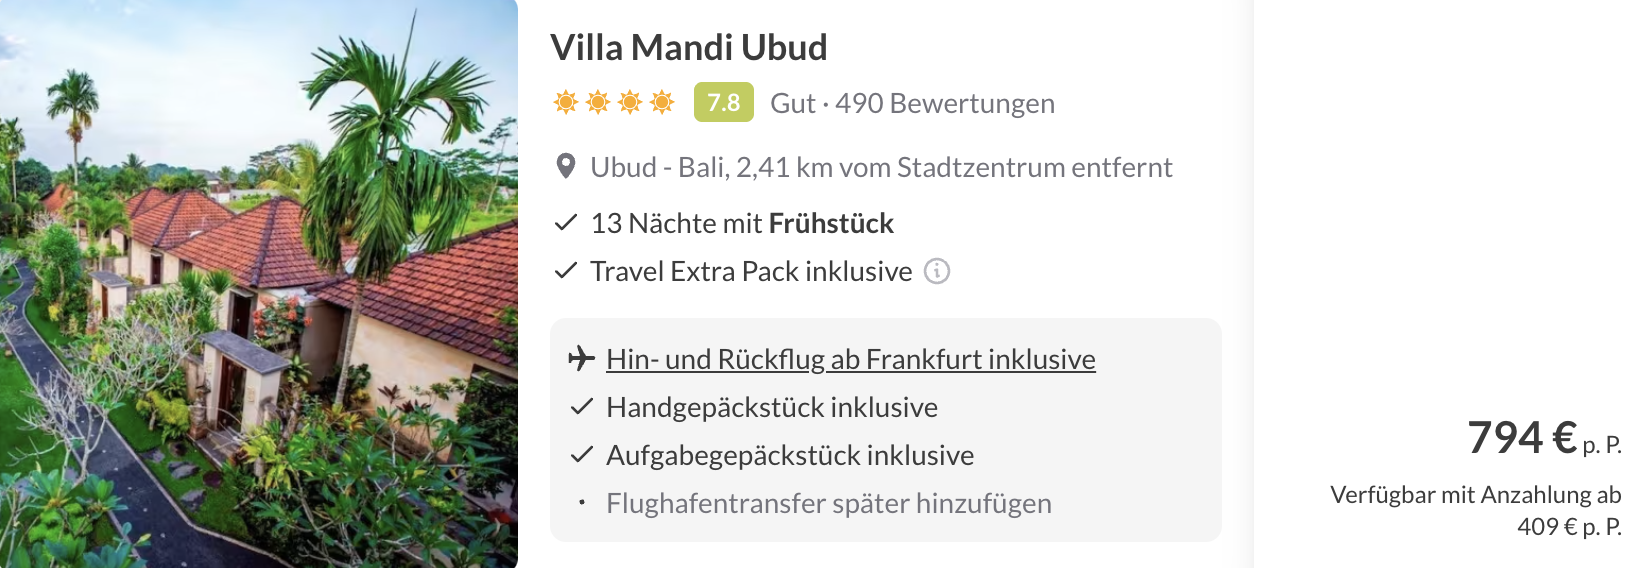Click the checkmark beside 13 Nächte
Viewport: 1644px width, 568px height.
point(566,222)
